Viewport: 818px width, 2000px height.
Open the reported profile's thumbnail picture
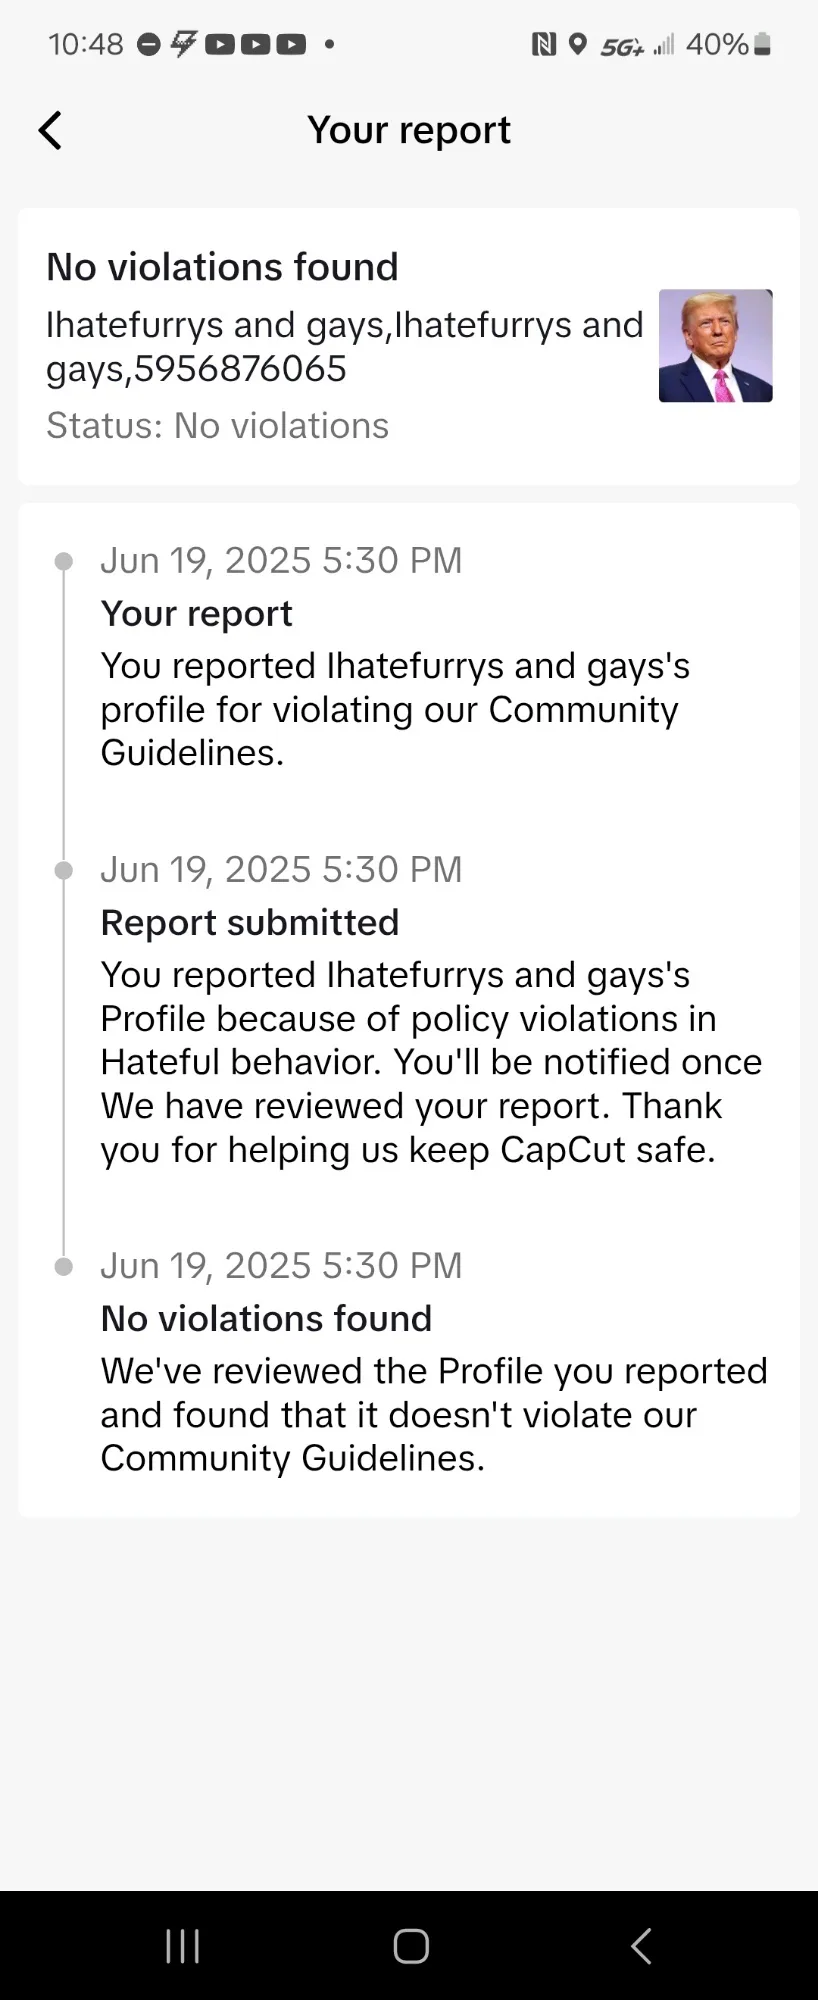pos(715,346)
